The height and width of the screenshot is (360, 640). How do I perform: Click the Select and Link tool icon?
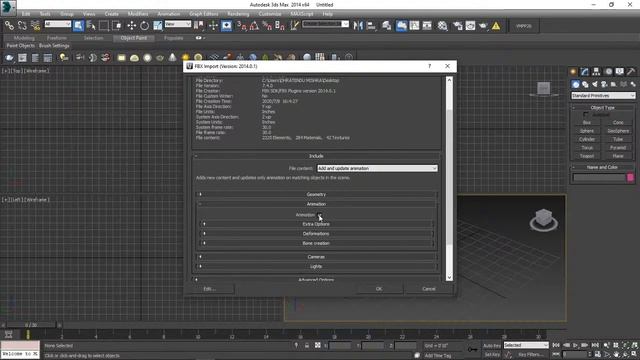9,26
